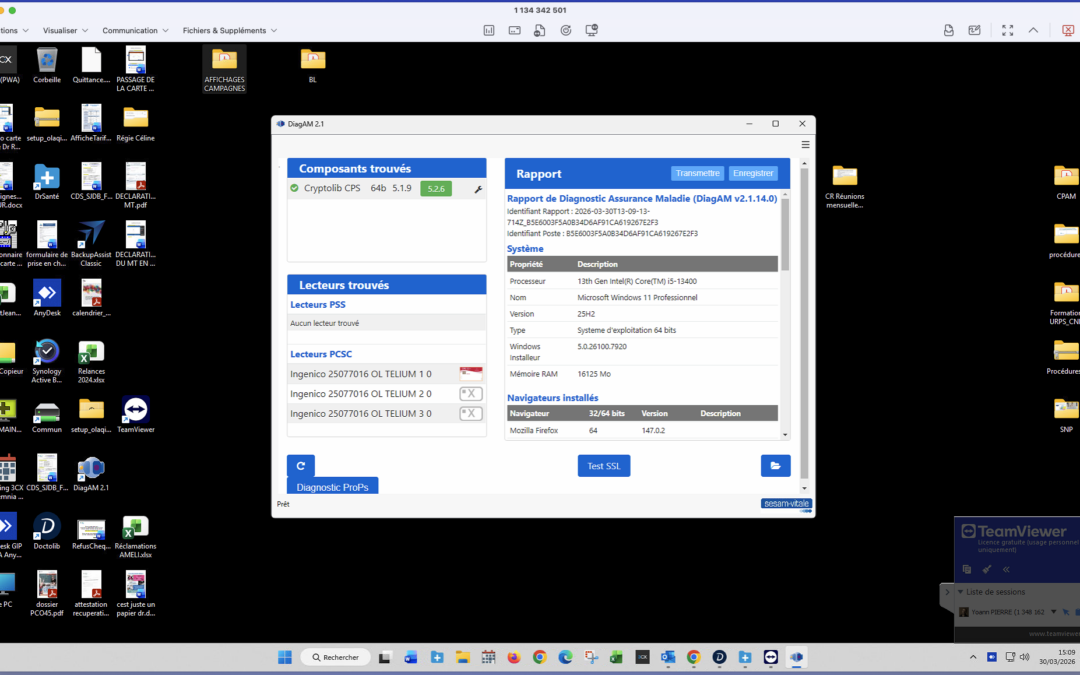Expand the Fichiers & Suppléments menu
Screen dimensions: 1080x675
(229, 31)
